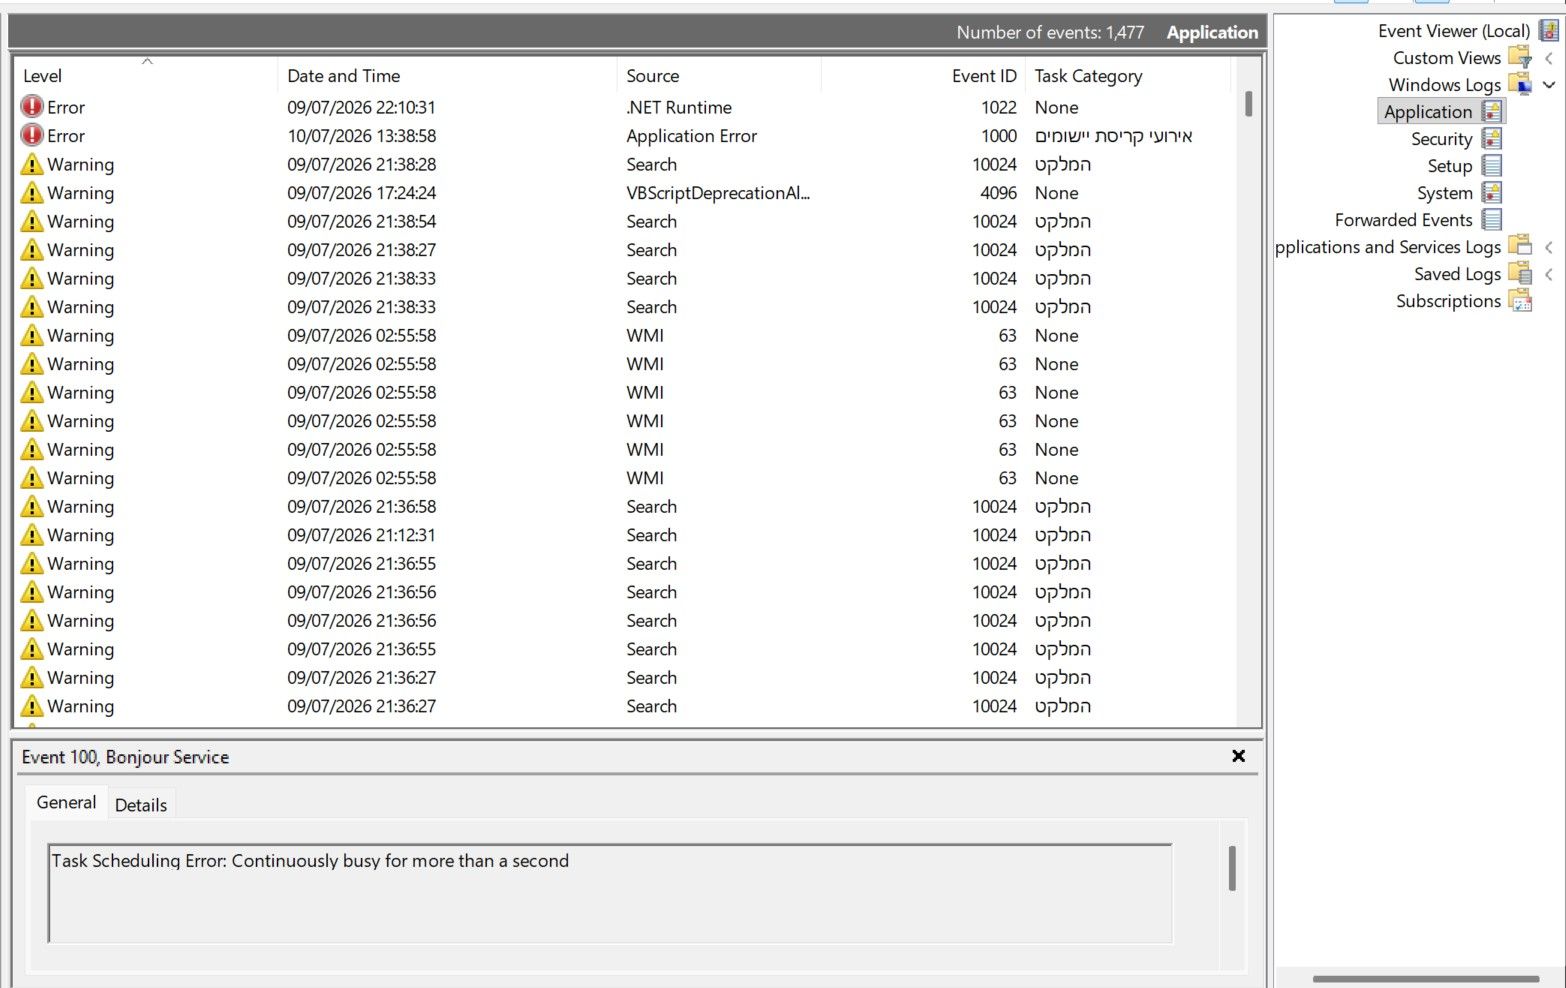
Task: Open the Forwarded Events log icon
Action: [x=1491, y=220]
